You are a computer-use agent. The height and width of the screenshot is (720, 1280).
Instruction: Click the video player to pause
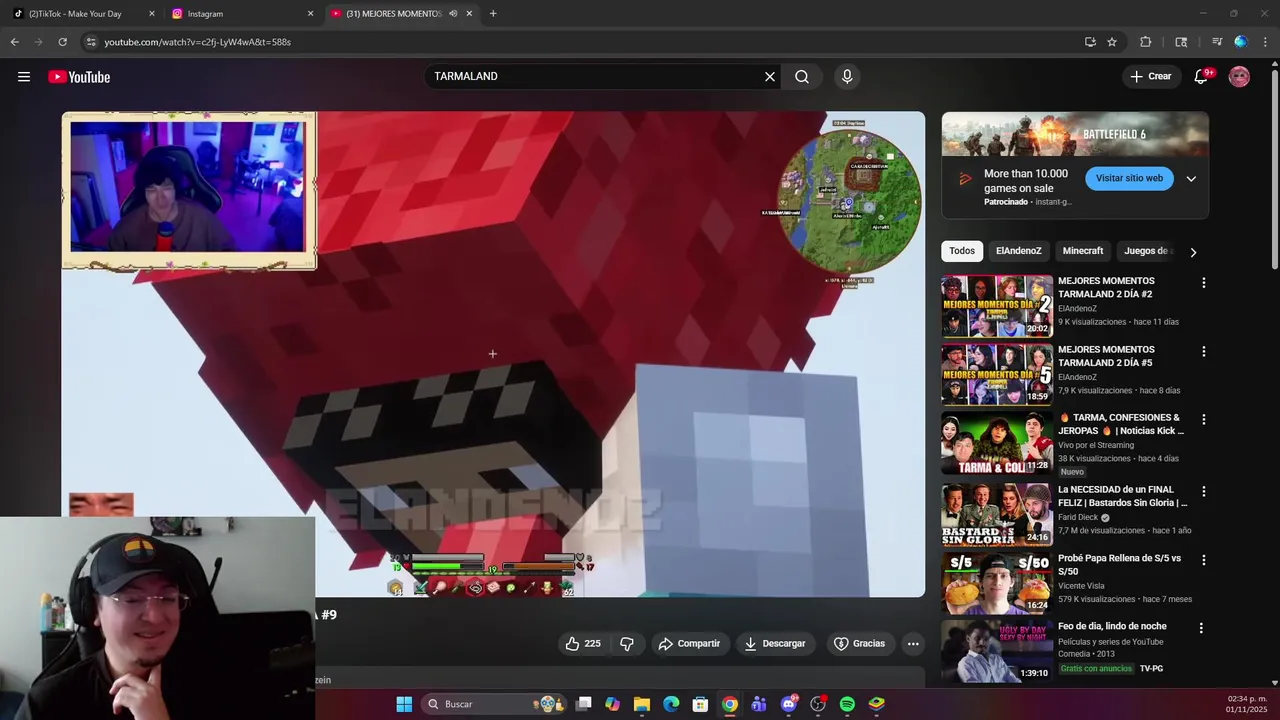coord(493,354)
